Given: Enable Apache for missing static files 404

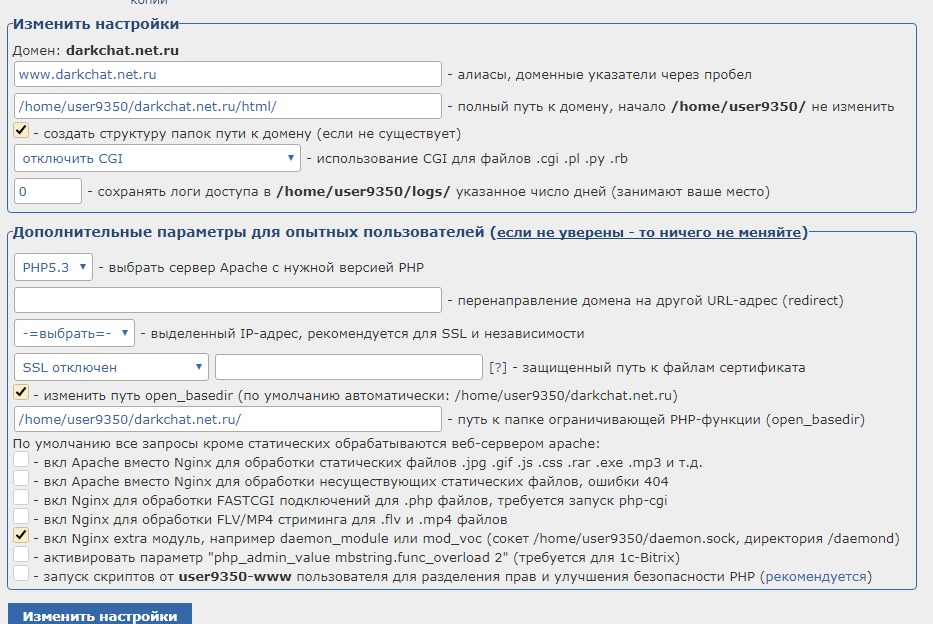Looking at the screenshot, I should [21, 478].
